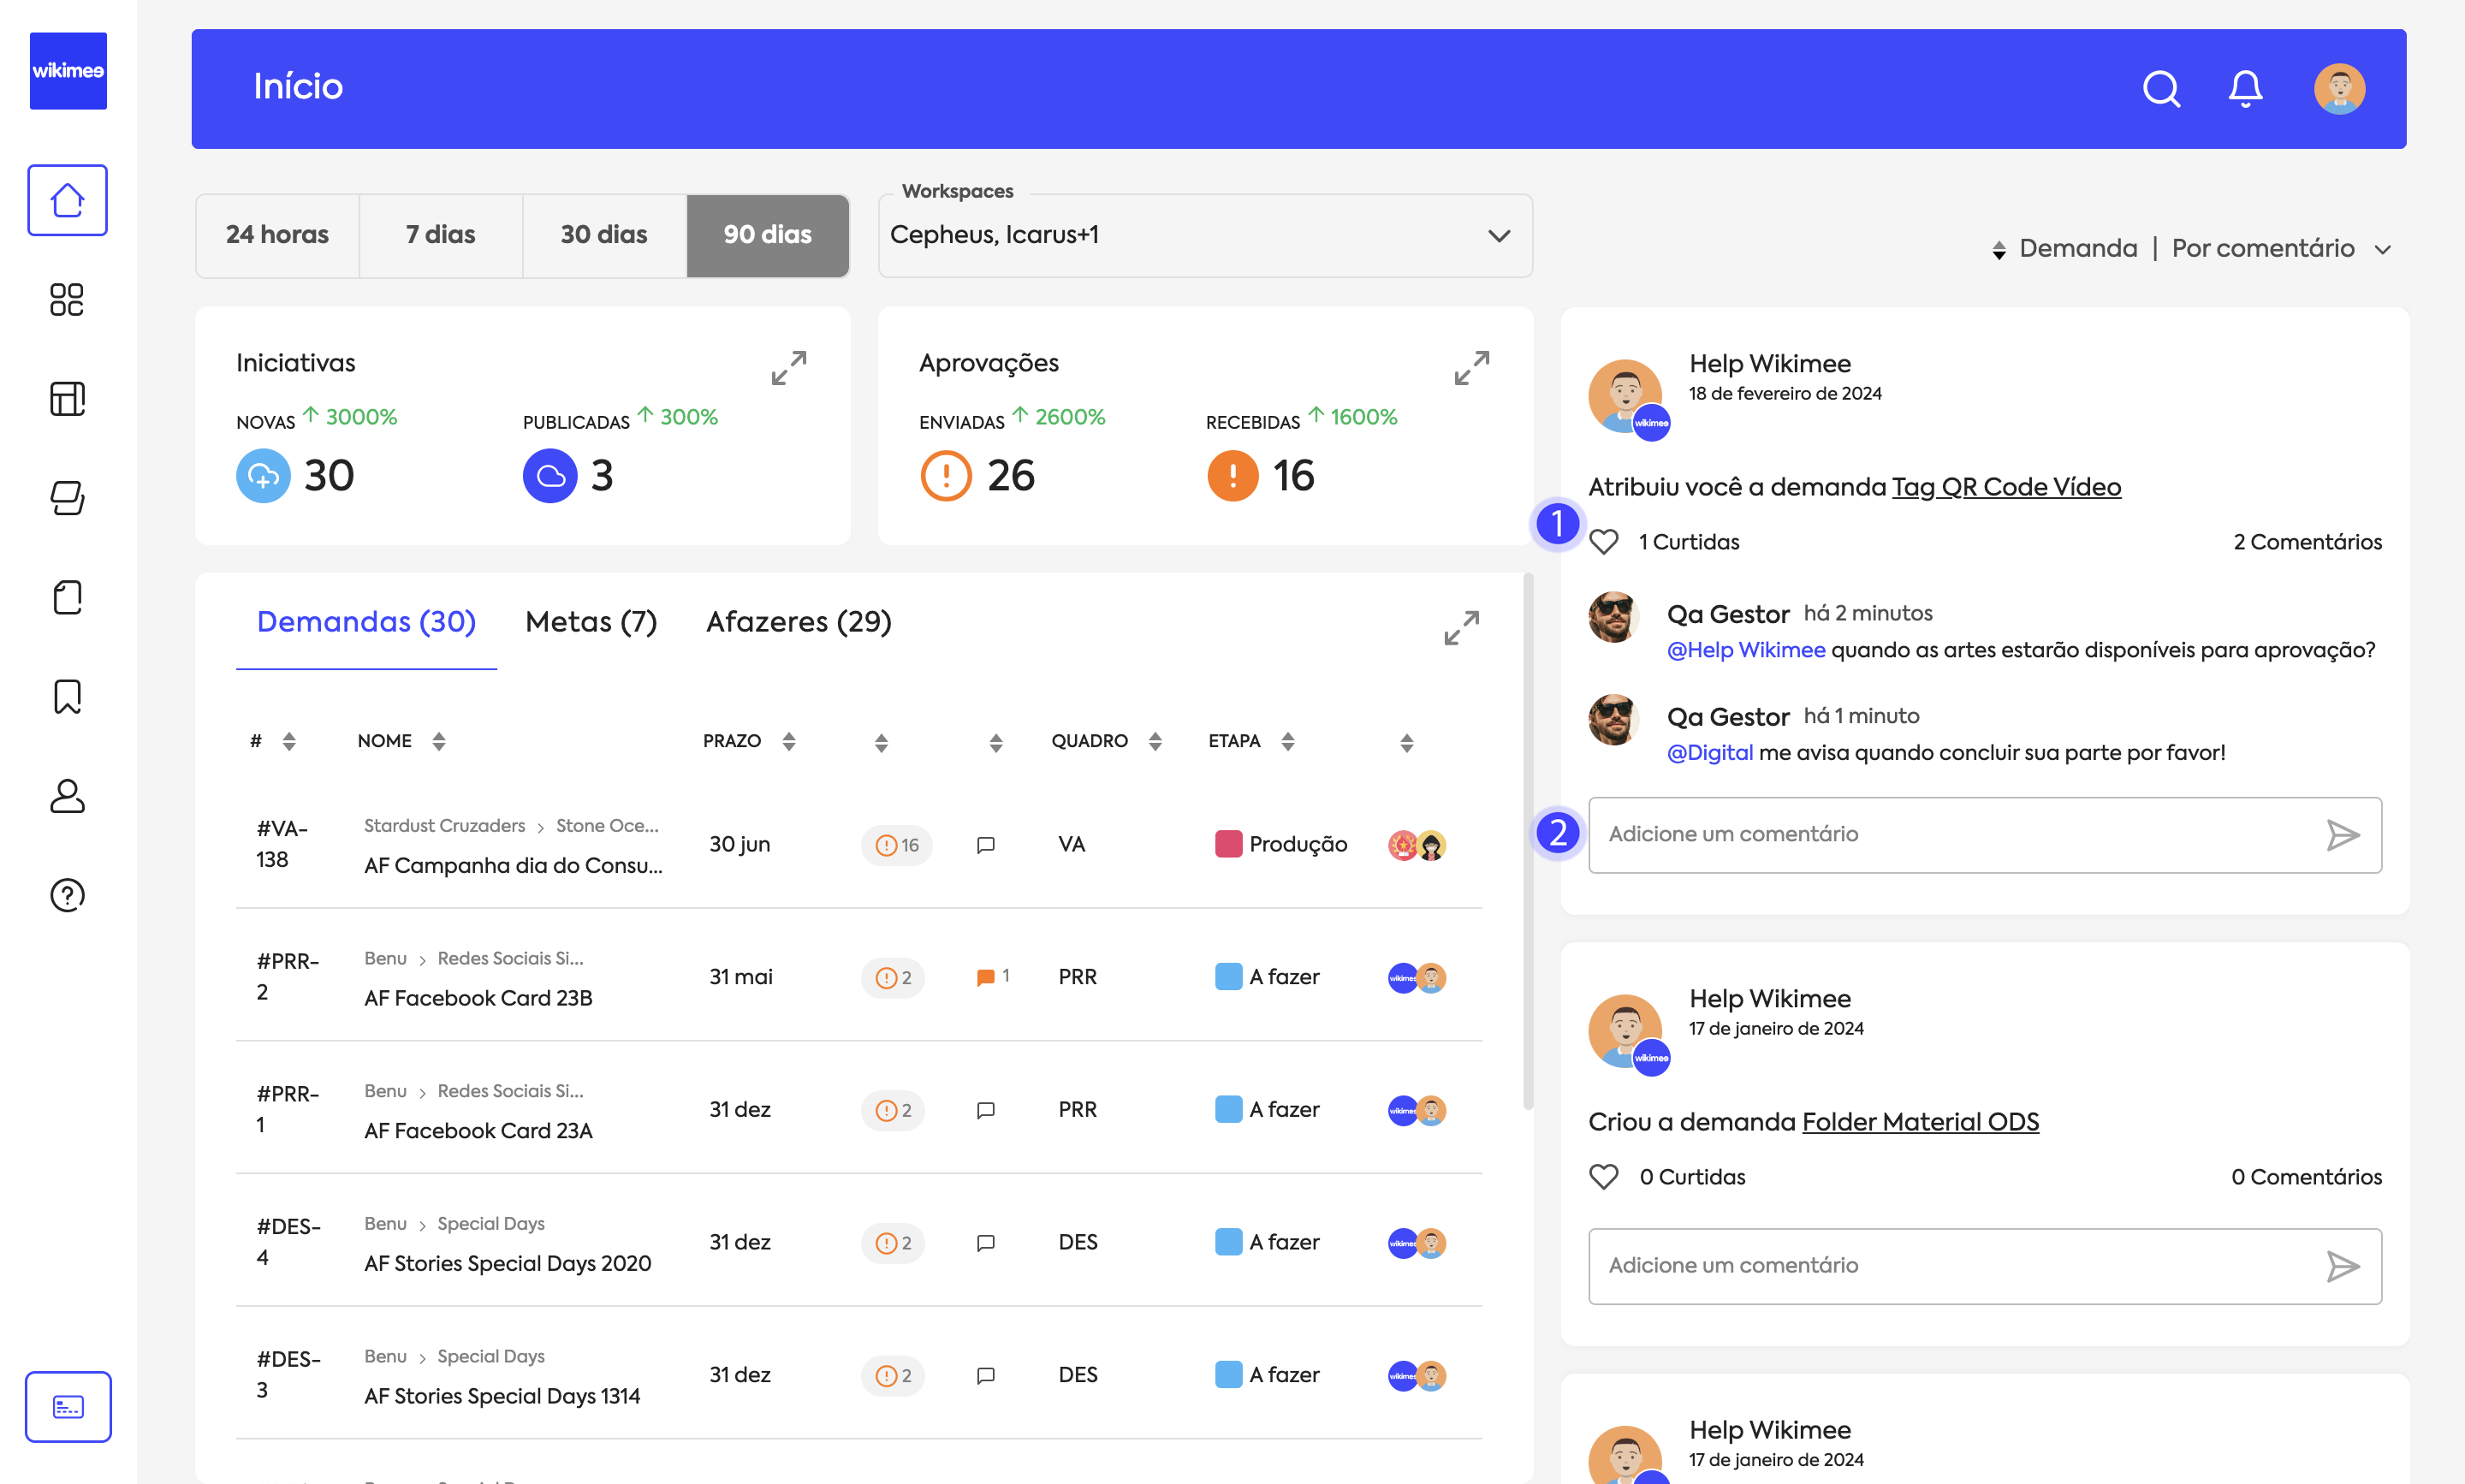Open the Tag QR Code Vídeo link

tap(2005, 487)
